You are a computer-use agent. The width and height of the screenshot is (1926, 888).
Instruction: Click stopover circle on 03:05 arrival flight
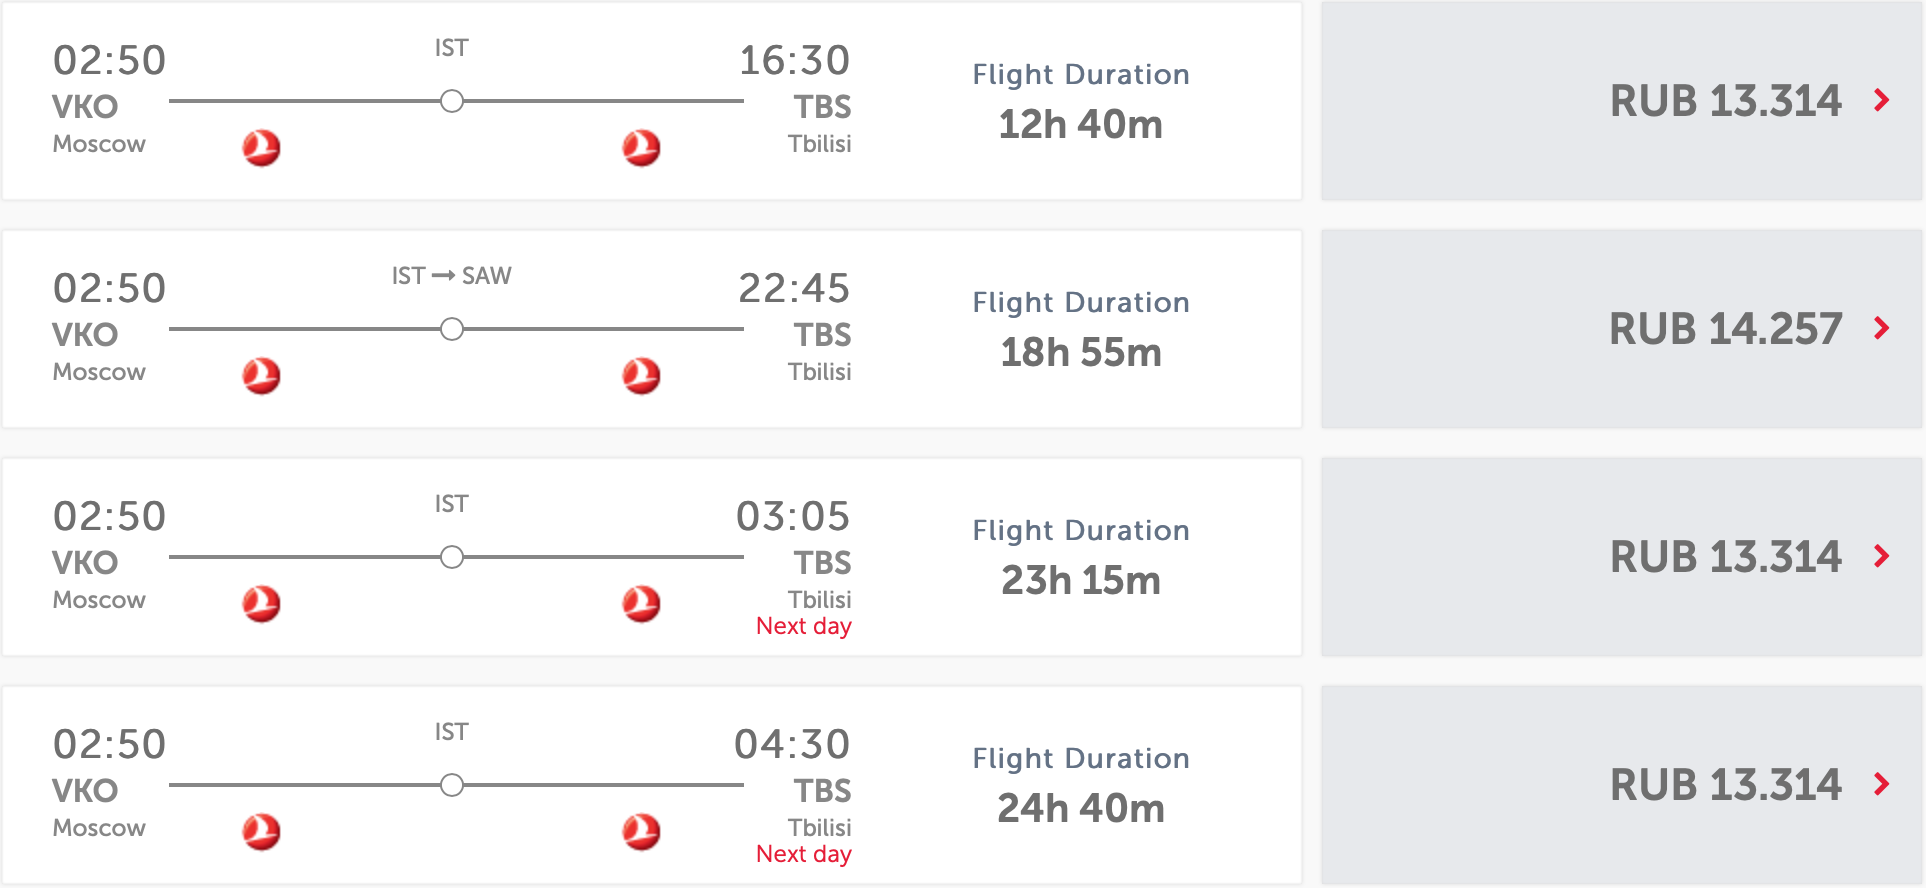[x=452, y=557]
